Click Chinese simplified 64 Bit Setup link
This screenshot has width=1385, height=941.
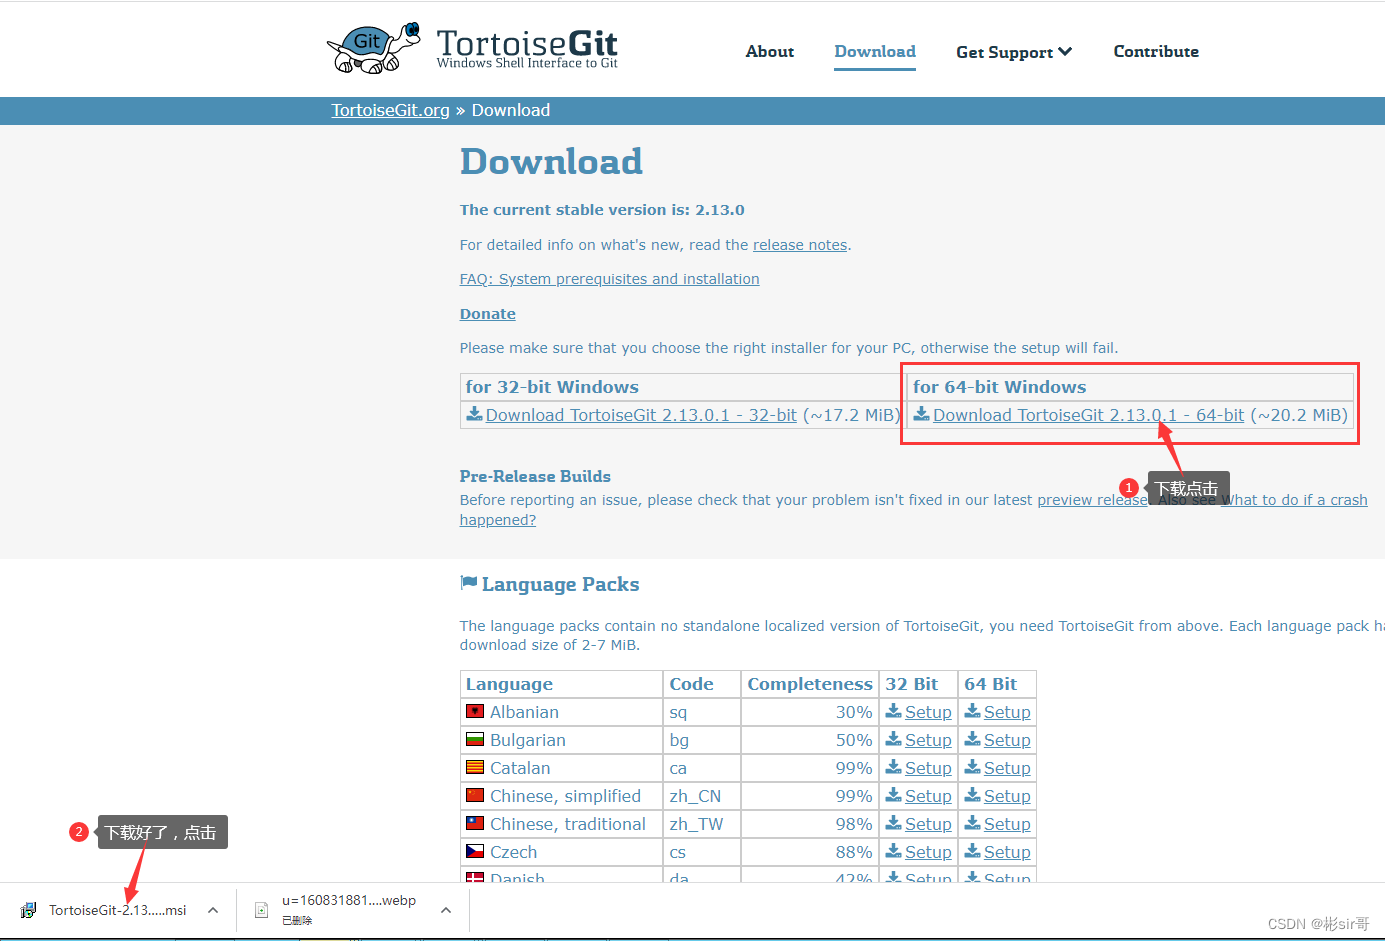(x=1007, y=796)
